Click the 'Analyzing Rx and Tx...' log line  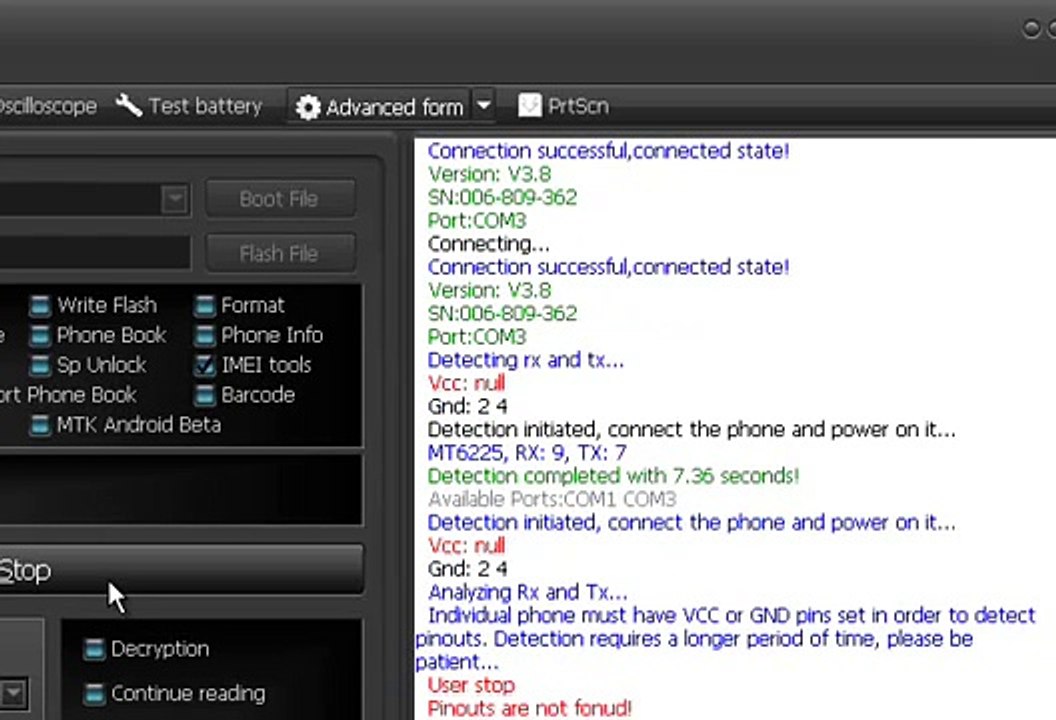point(528,592)
